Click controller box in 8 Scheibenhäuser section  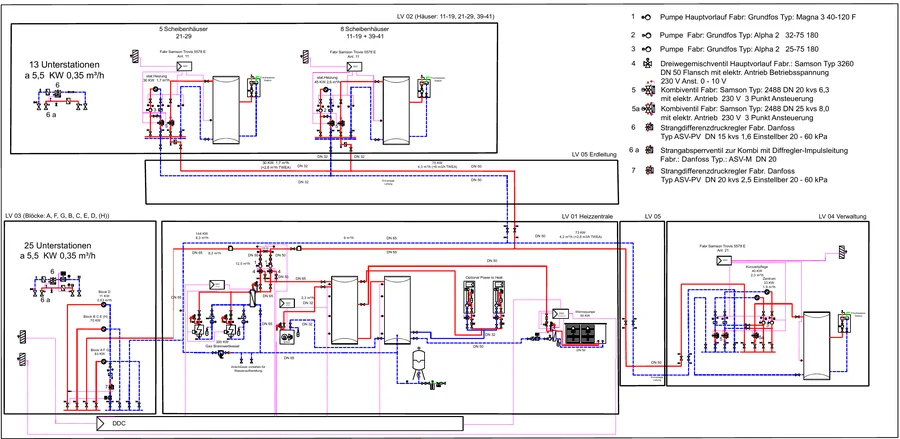point(353,67)
